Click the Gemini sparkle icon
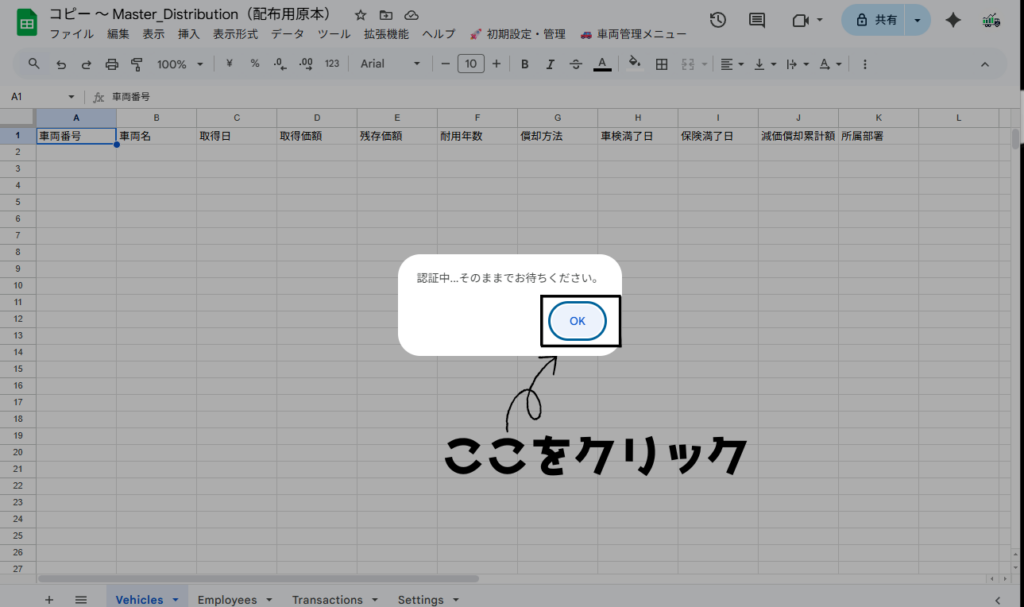Screen dimensions: 1024x607 (x=953, y=20)
